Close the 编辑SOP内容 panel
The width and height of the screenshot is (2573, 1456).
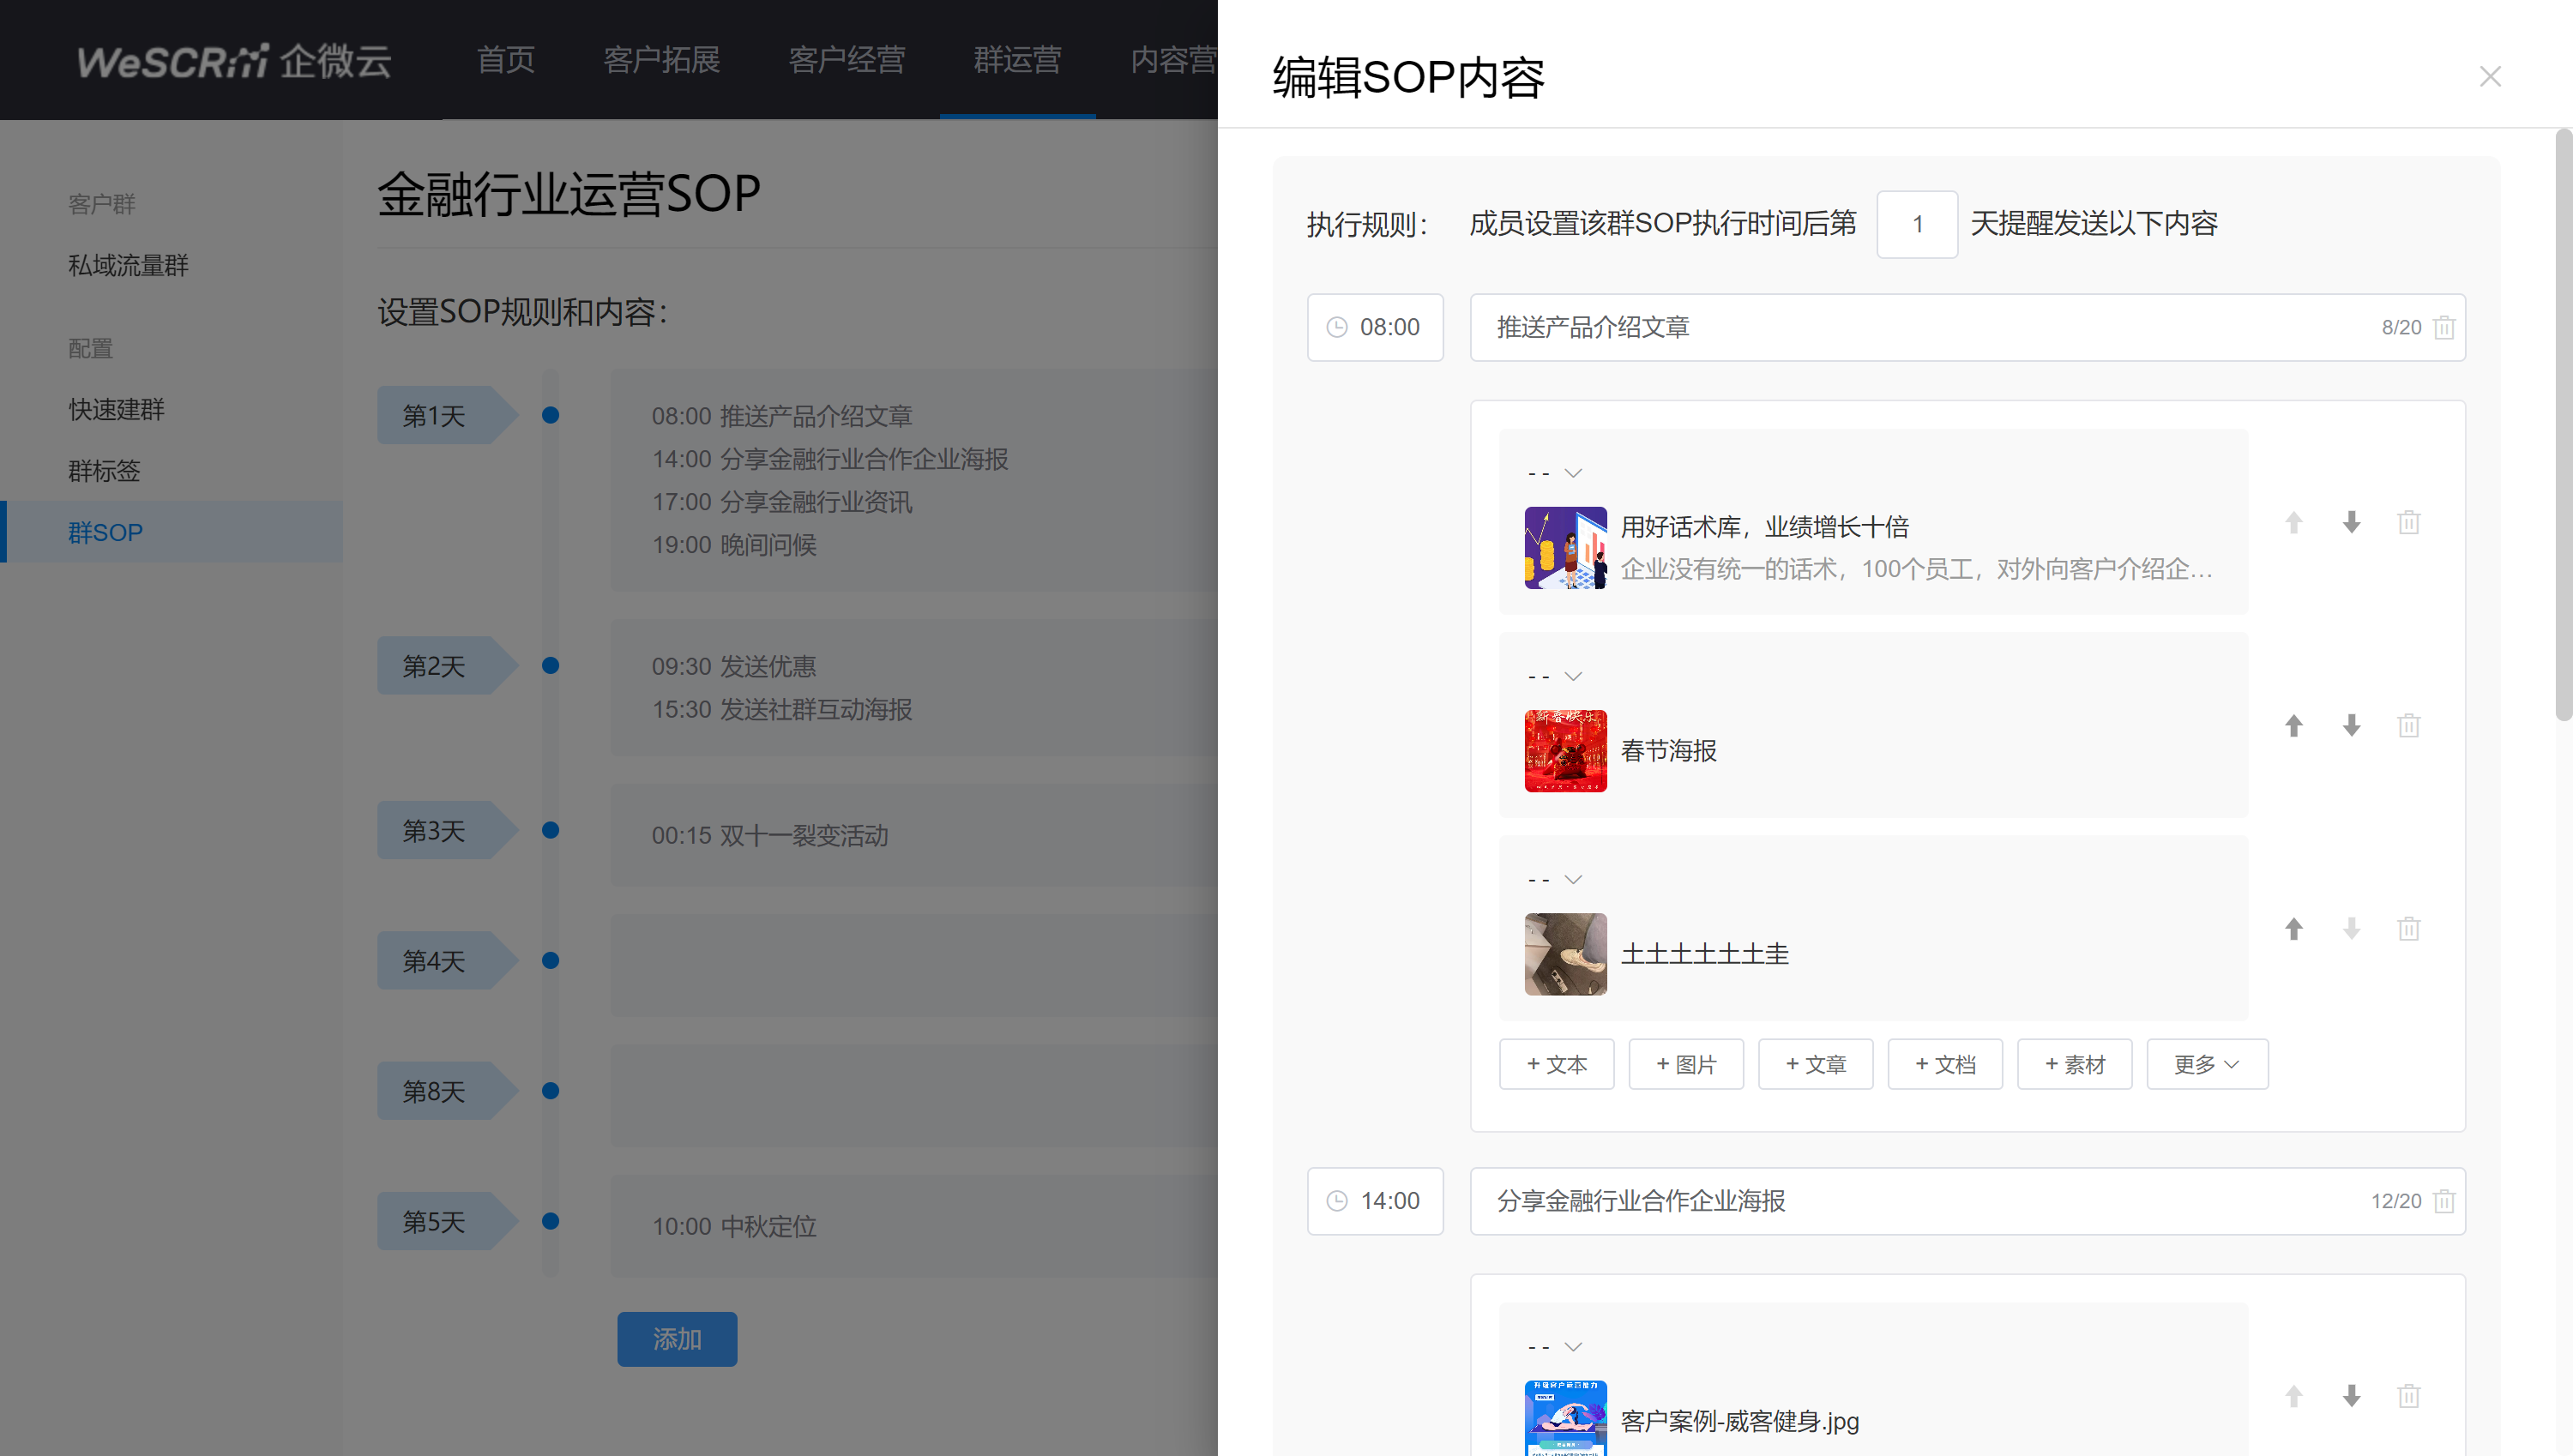point(2489,77)
